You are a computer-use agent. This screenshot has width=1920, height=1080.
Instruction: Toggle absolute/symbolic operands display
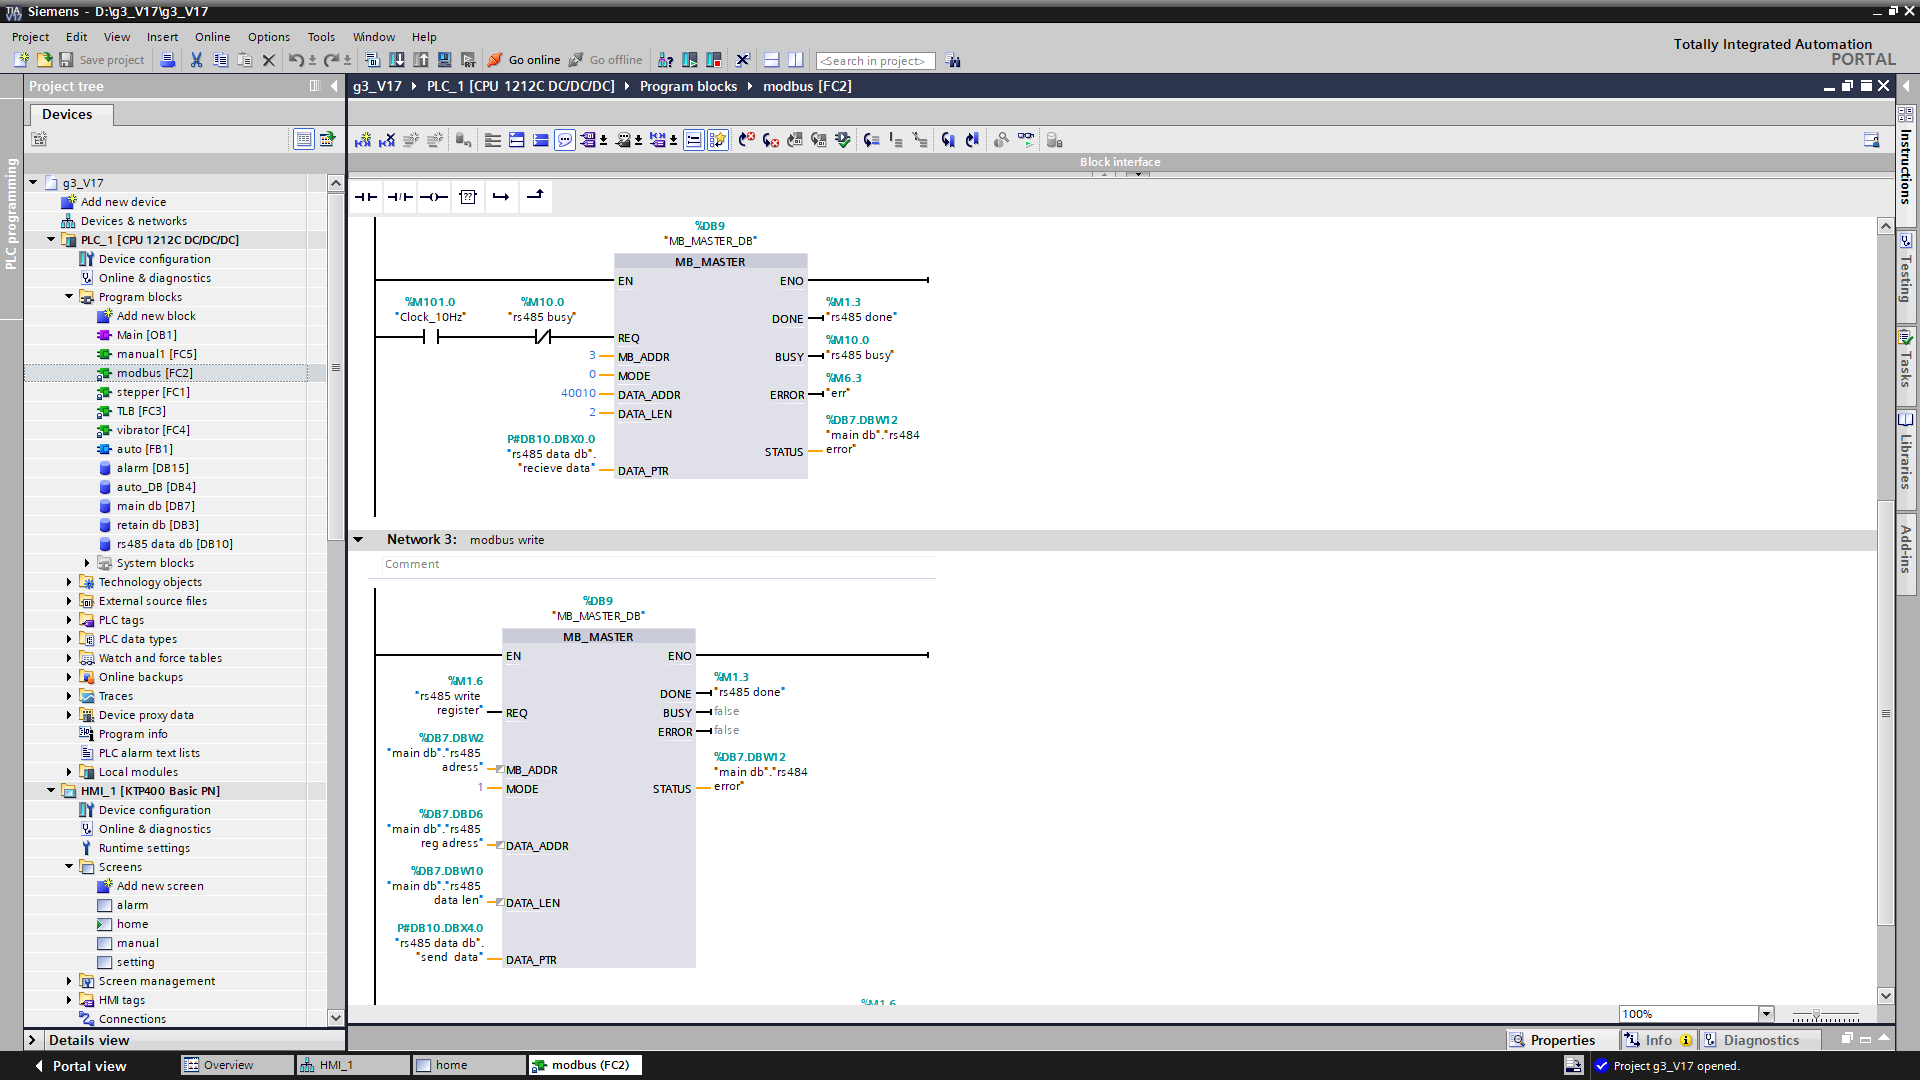point(589,140)
